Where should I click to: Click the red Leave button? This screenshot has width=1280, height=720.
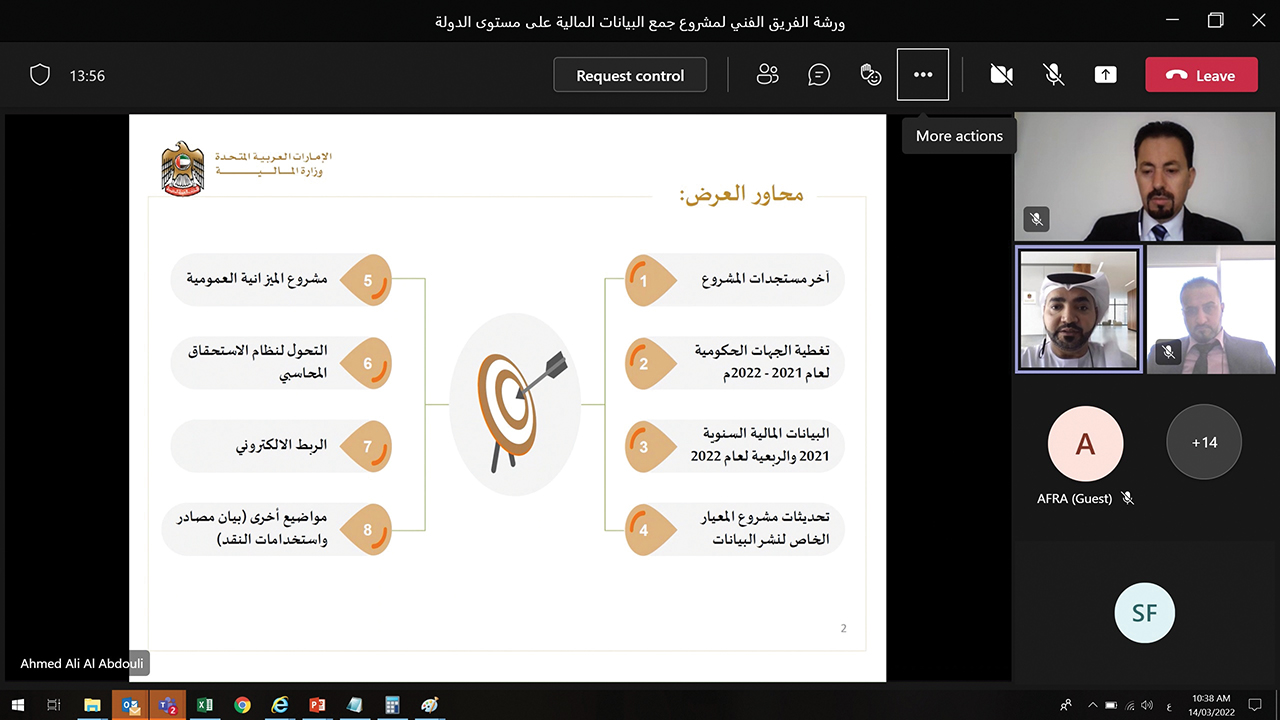(1201, 75)
